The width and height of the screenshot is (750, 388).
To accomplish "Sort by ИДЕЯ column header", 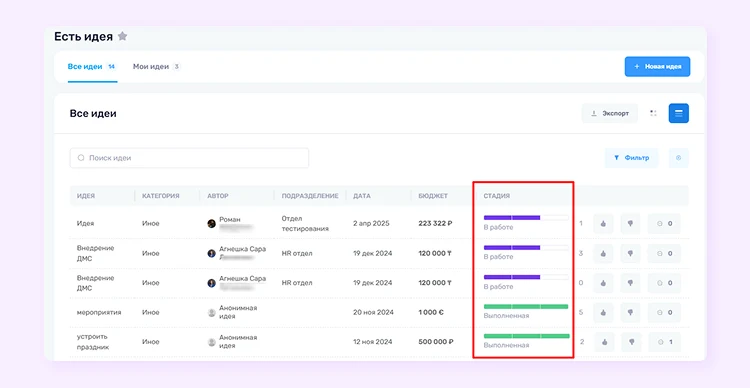I will click(86, 196).
